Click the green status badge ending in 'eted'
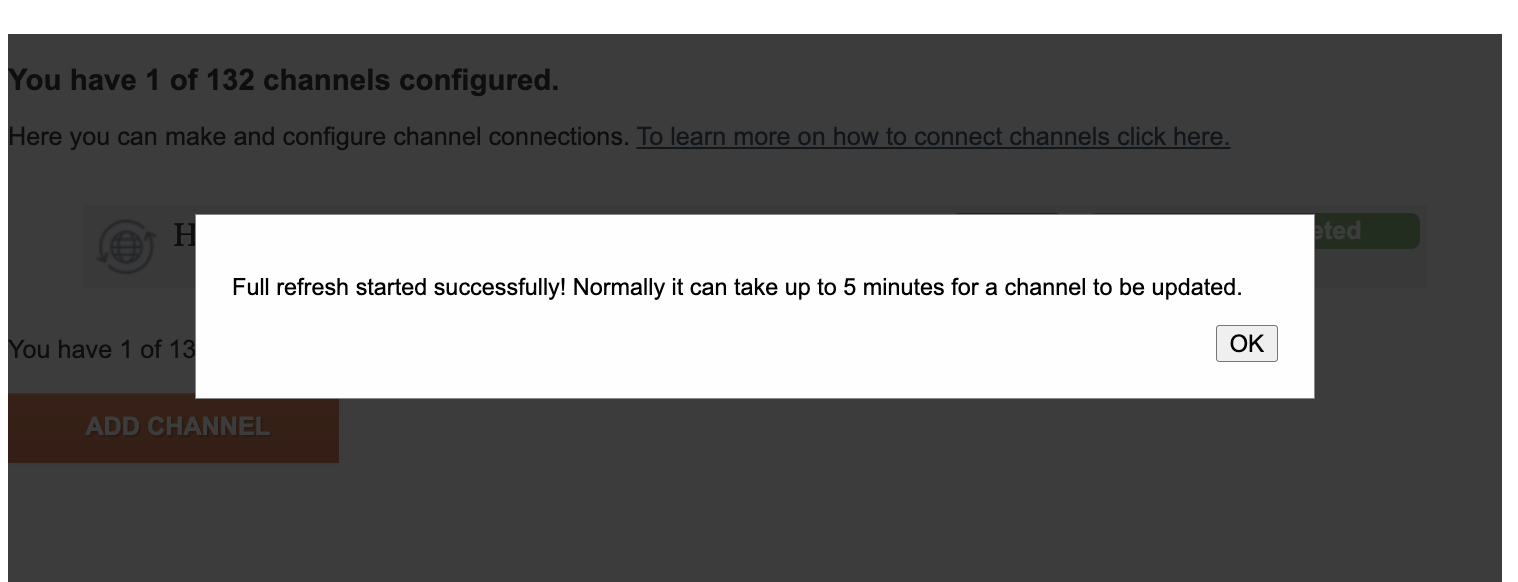Screen dimensions: 1518x582 point(1367,231)
